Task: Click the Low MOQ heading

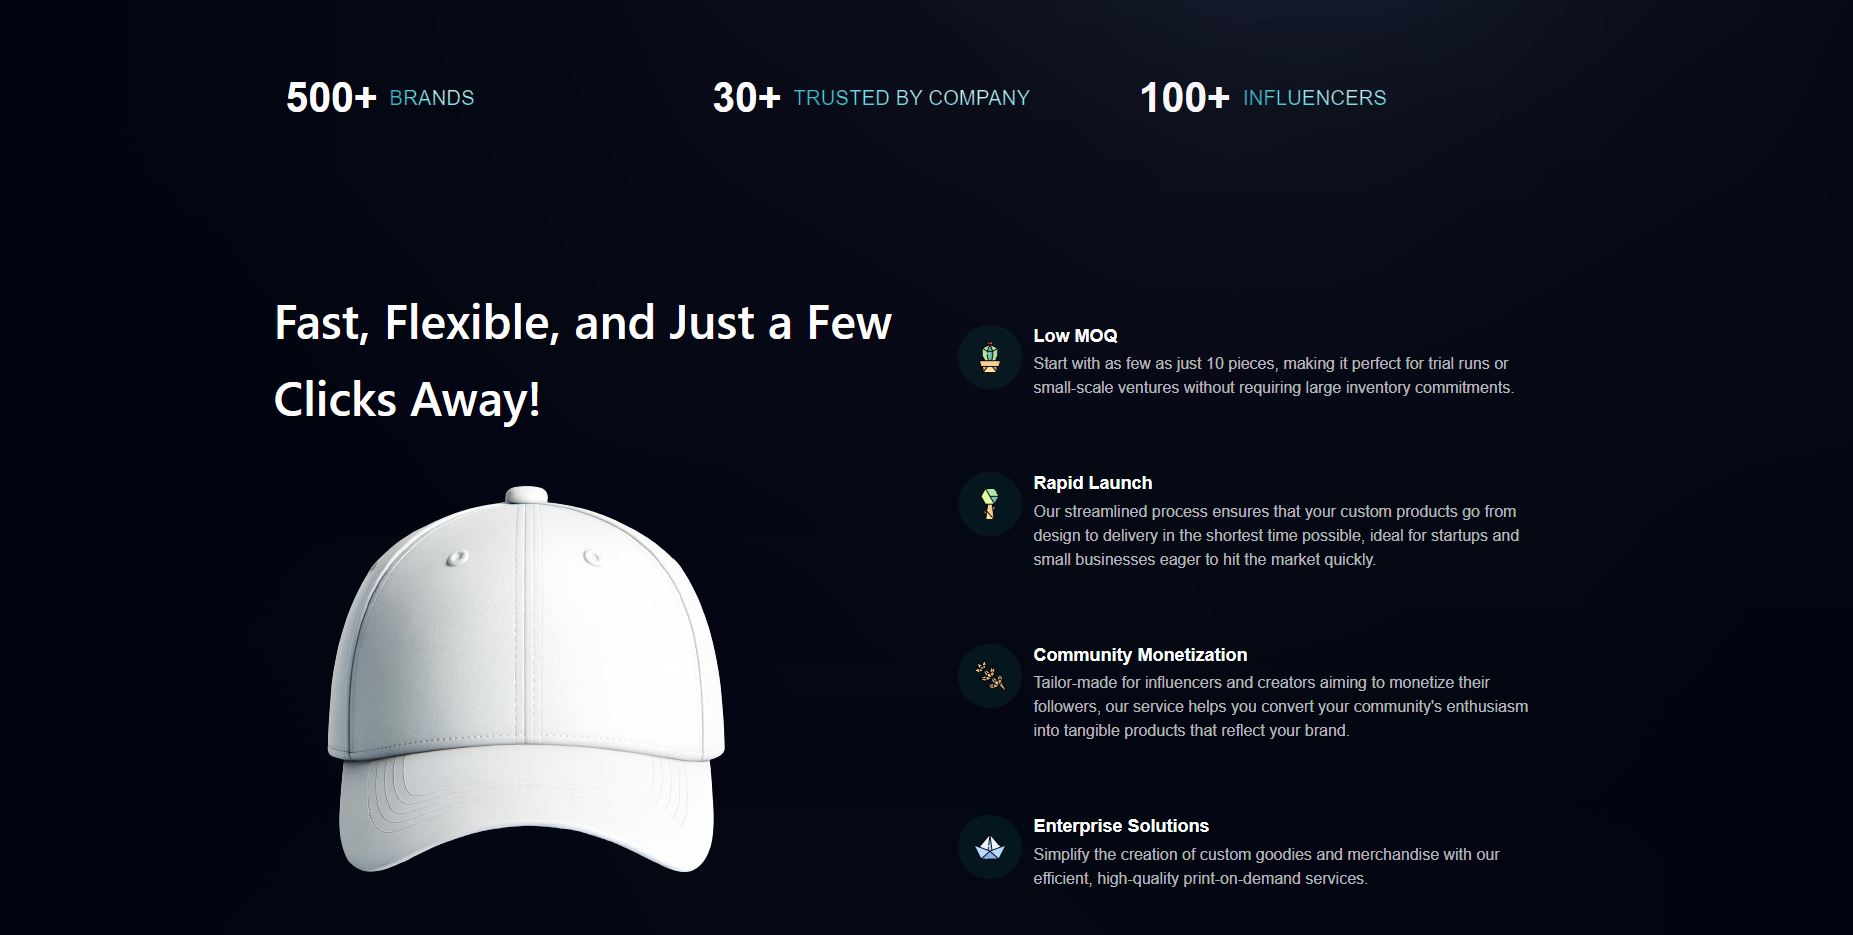Action: point(1075,336)
